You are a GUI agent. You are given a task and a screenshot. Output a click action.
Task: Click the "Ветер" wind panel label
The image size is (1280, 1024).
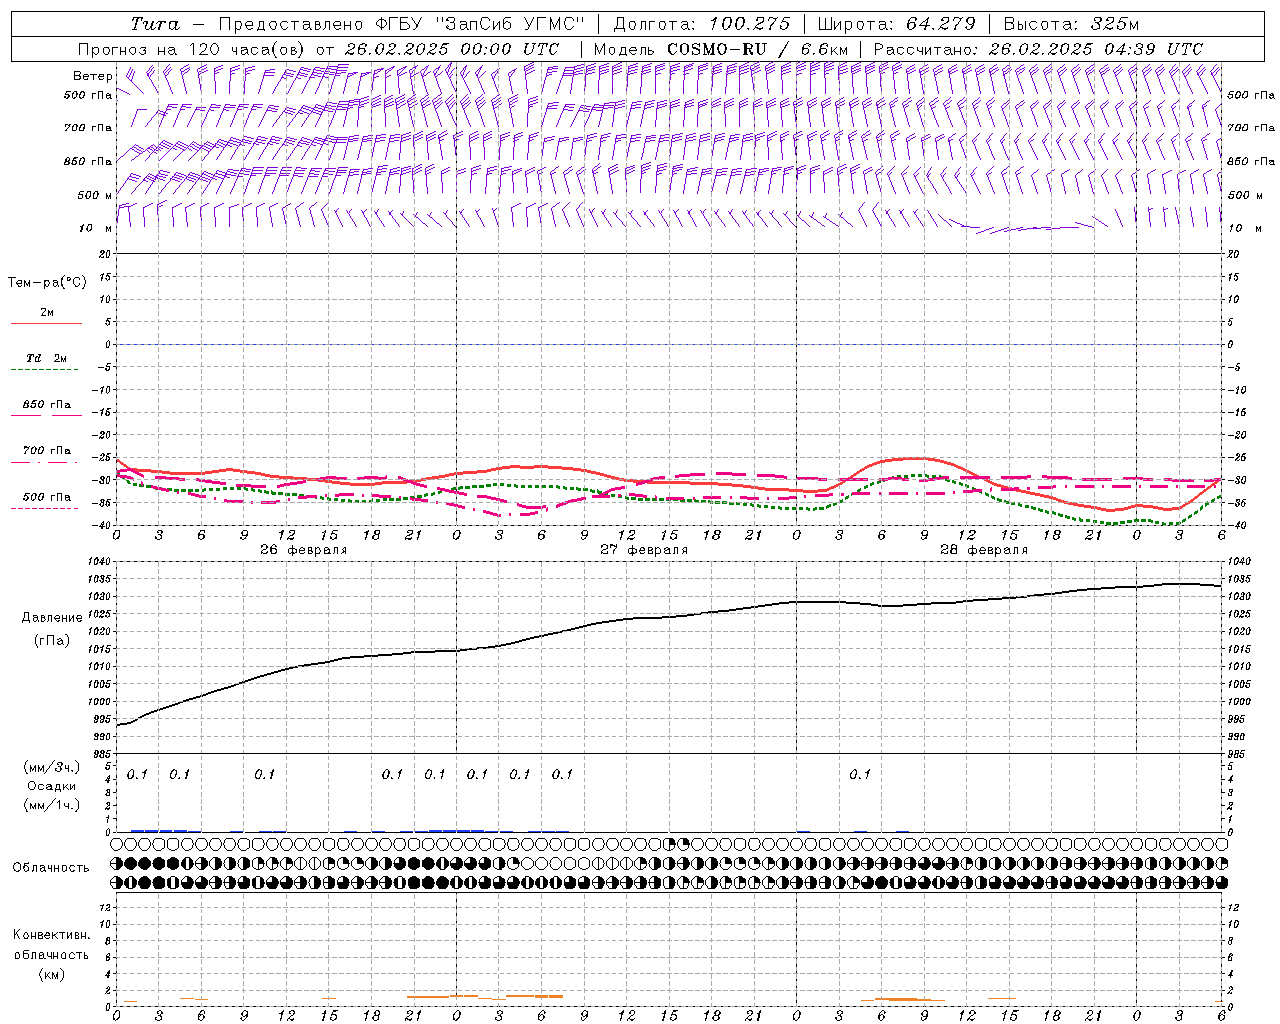point(93,76)
